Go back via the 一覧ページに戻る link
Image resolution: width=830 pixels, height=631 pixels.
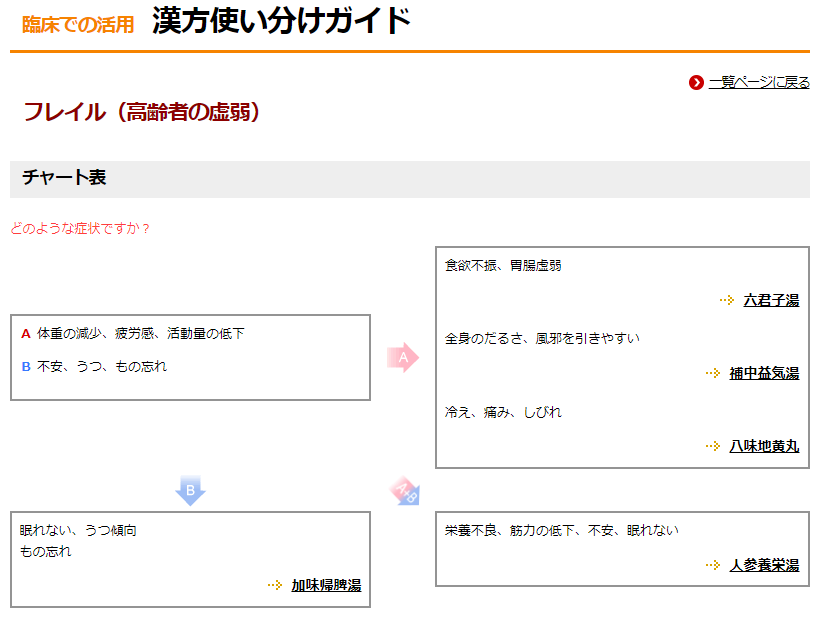pyautogui.click(x=759, y=82)
